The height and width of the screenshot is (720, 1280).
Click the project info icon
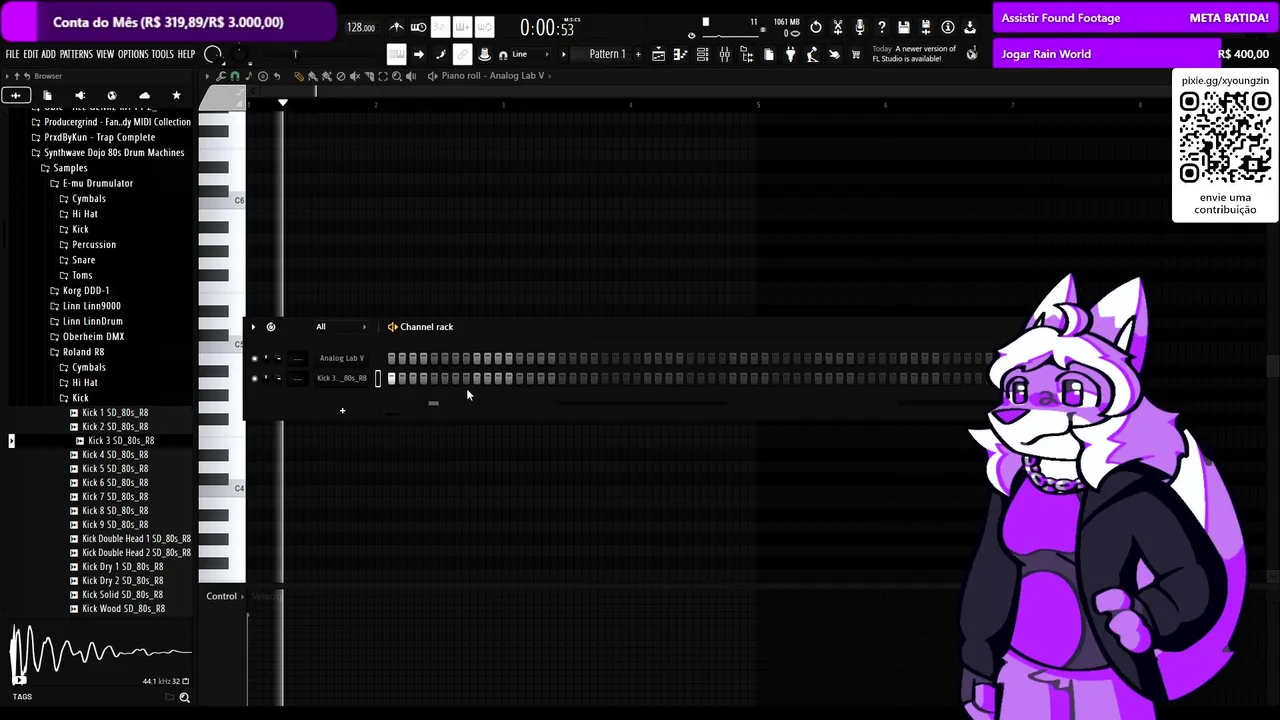coord(948,27)
